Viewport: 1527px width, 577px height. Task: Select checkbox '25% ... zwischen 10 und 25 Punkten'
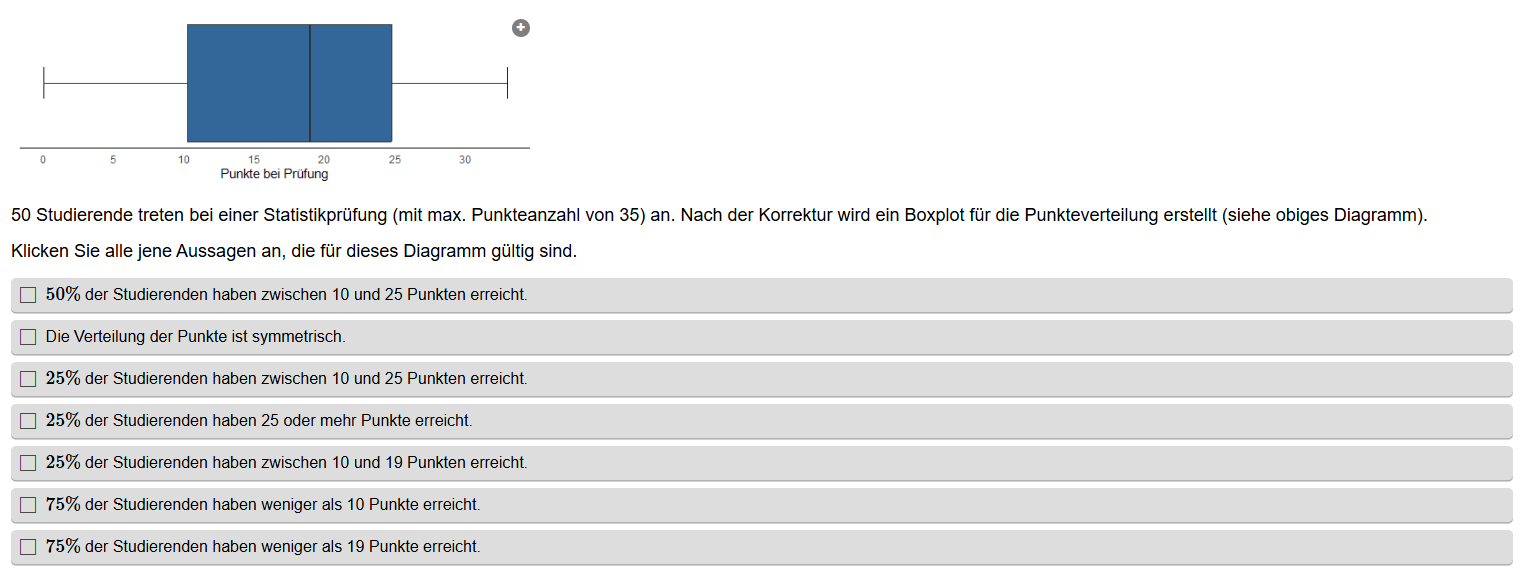click(28, 379)
